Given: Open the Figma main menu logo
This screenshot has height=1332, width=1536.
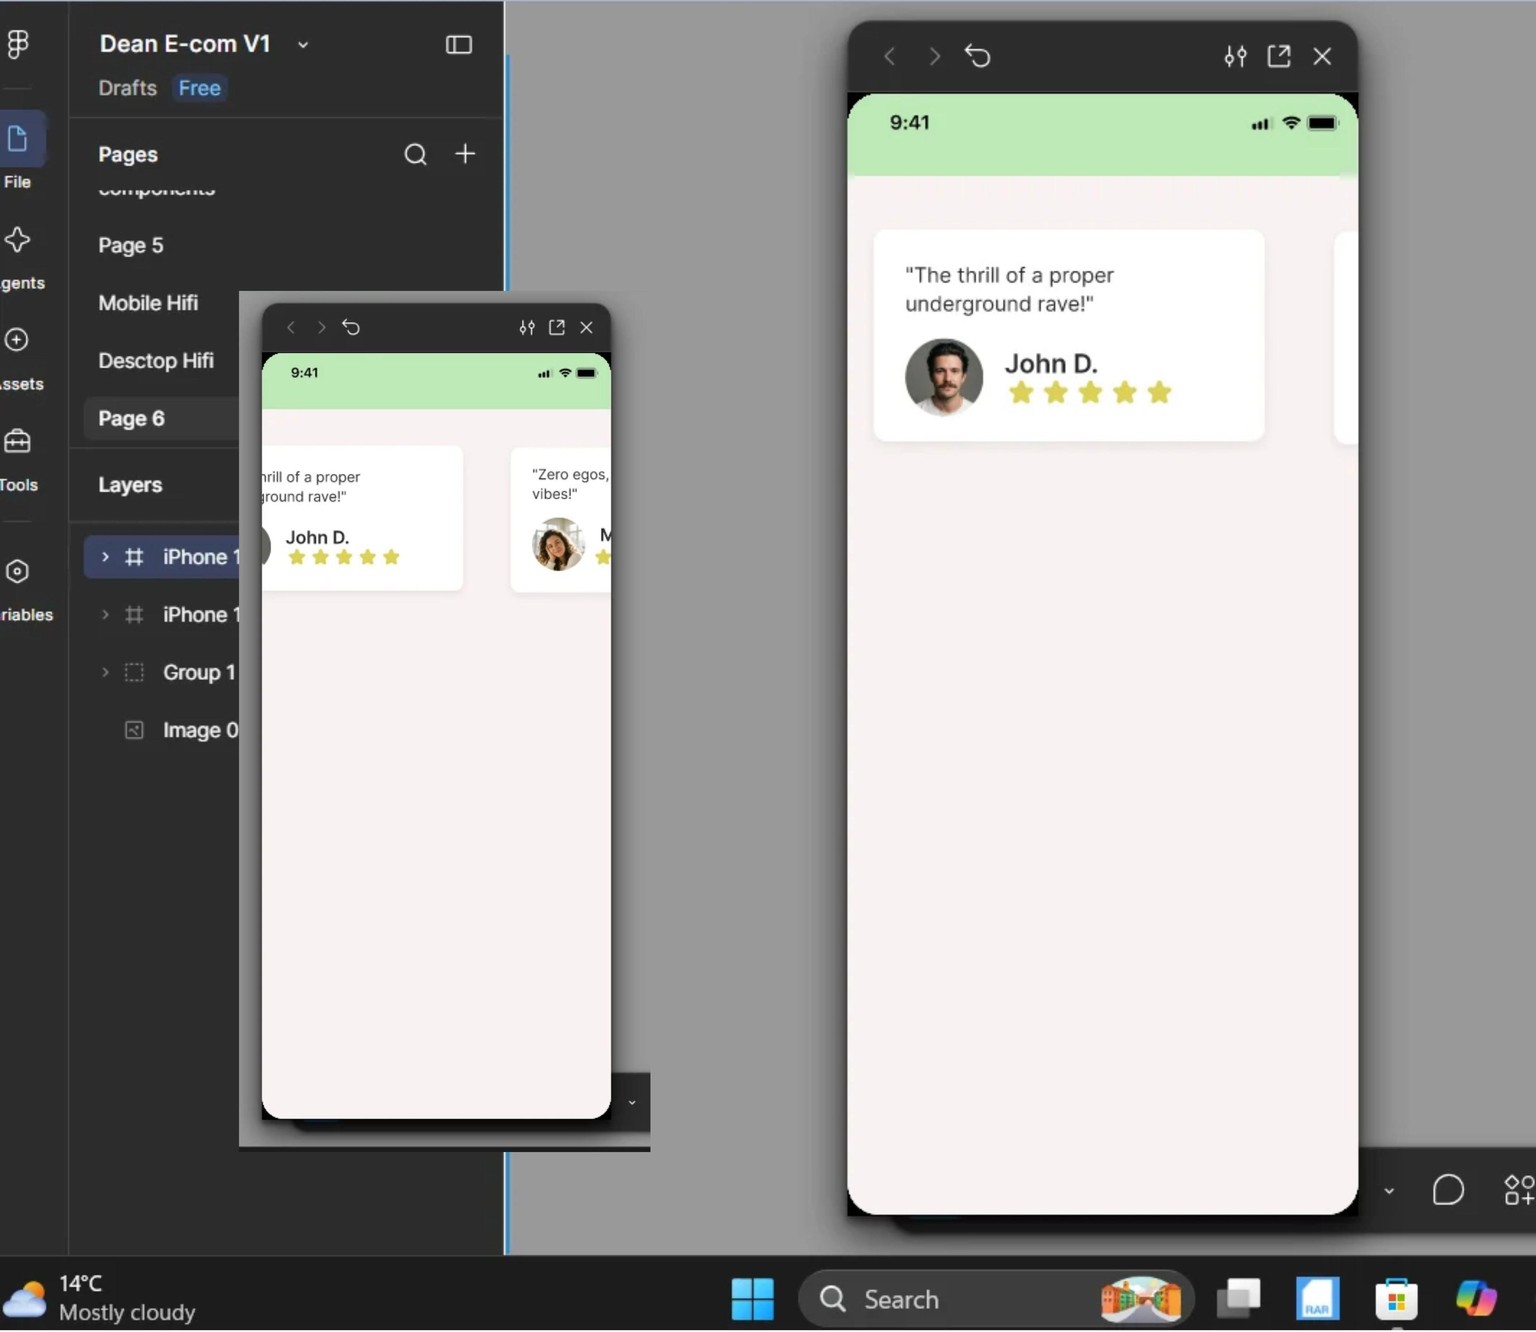Looking at the screenshot, I should click(18, 44).
